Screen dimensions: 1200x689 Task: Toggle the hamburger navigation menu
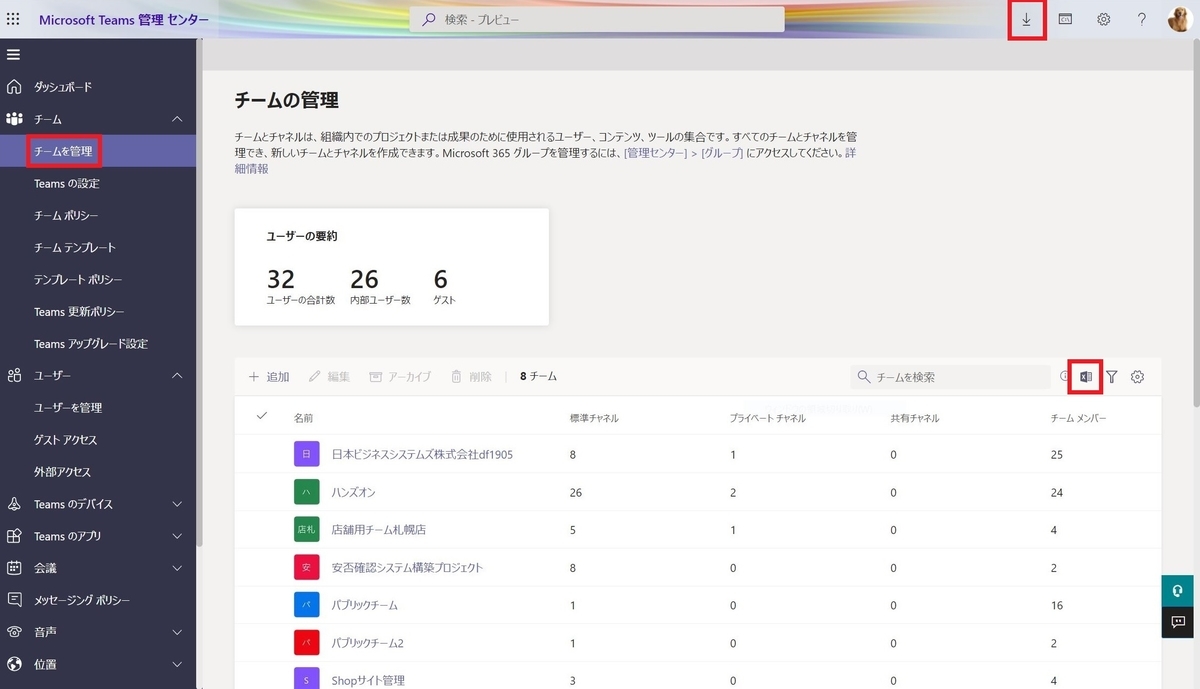point(13,54)
